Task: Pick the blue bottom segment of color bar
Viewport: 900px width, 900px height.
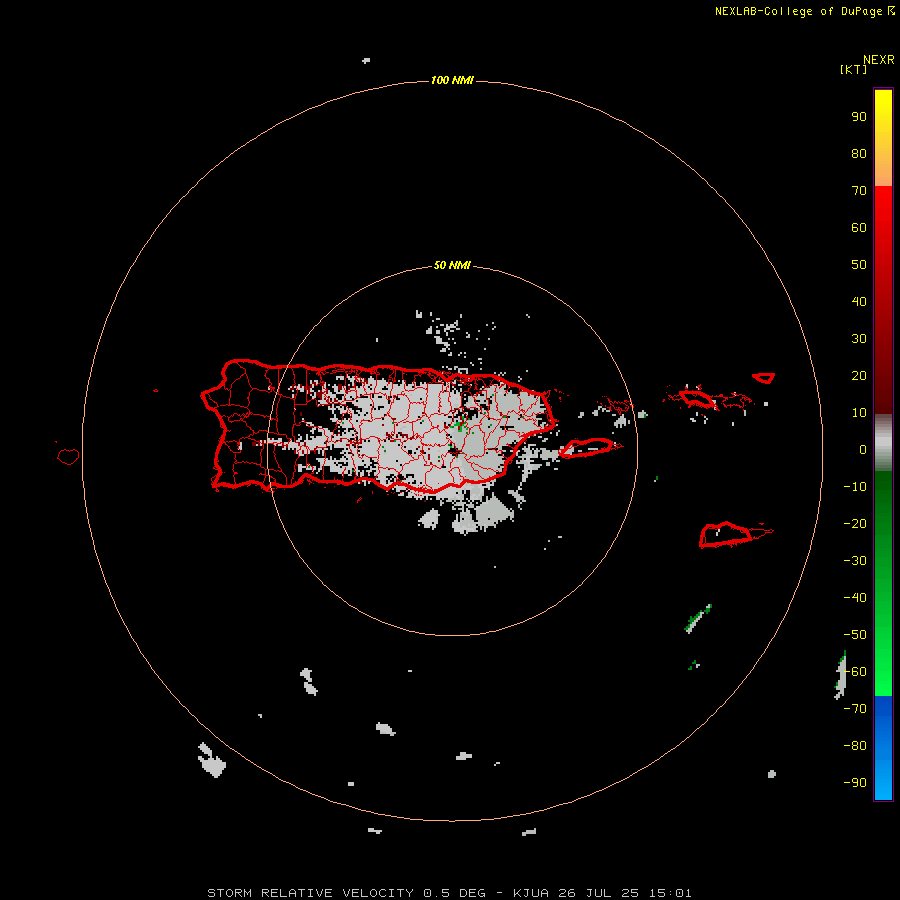Action: 883,748
